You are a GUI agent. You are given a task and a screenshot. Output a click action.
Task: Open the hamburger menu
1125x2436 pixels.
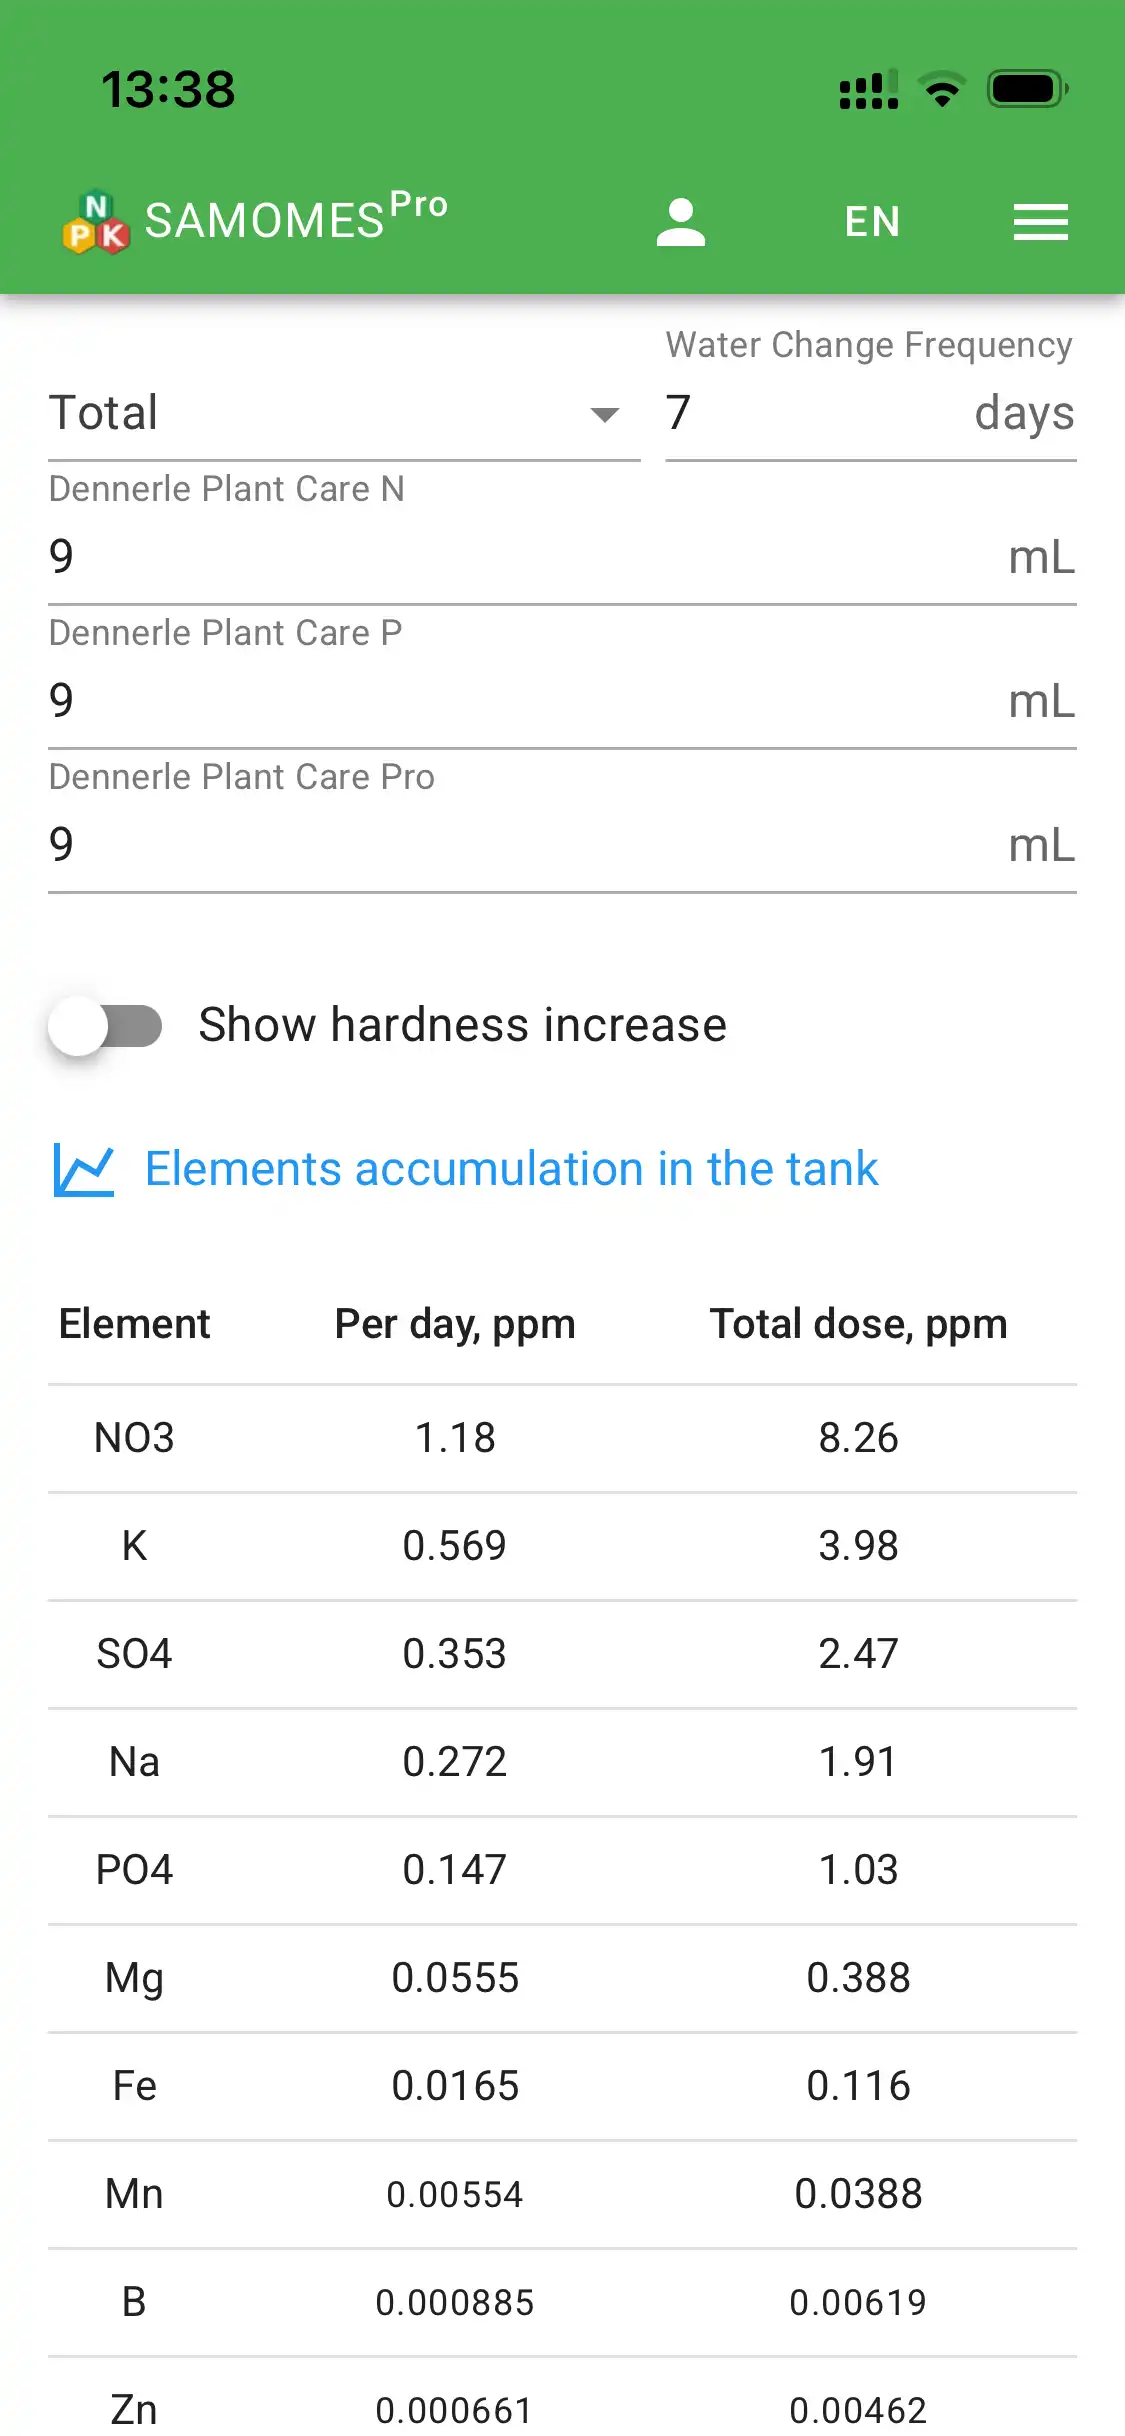click(1040, 222)
